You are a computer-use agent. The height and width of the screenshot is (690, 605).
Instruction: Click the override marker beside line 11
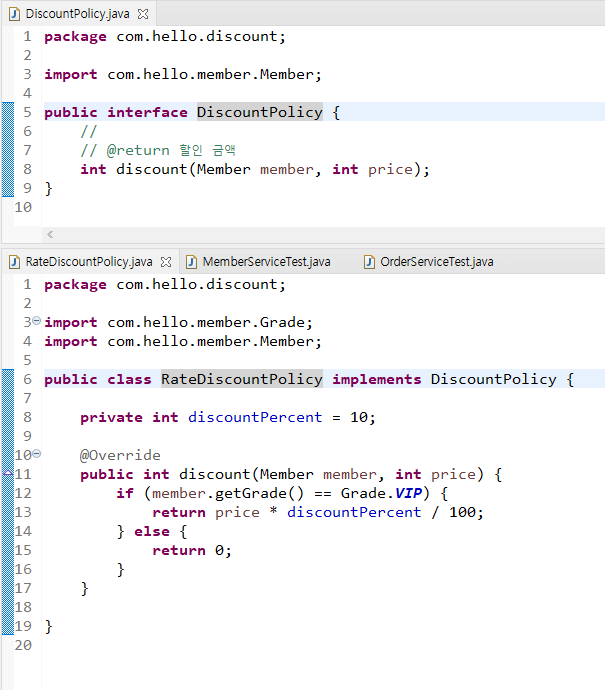[8, 473]
